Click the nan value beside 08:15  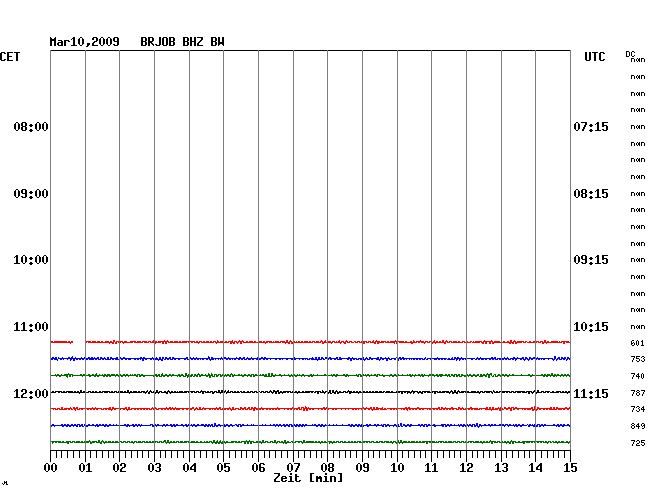[638, 194]
